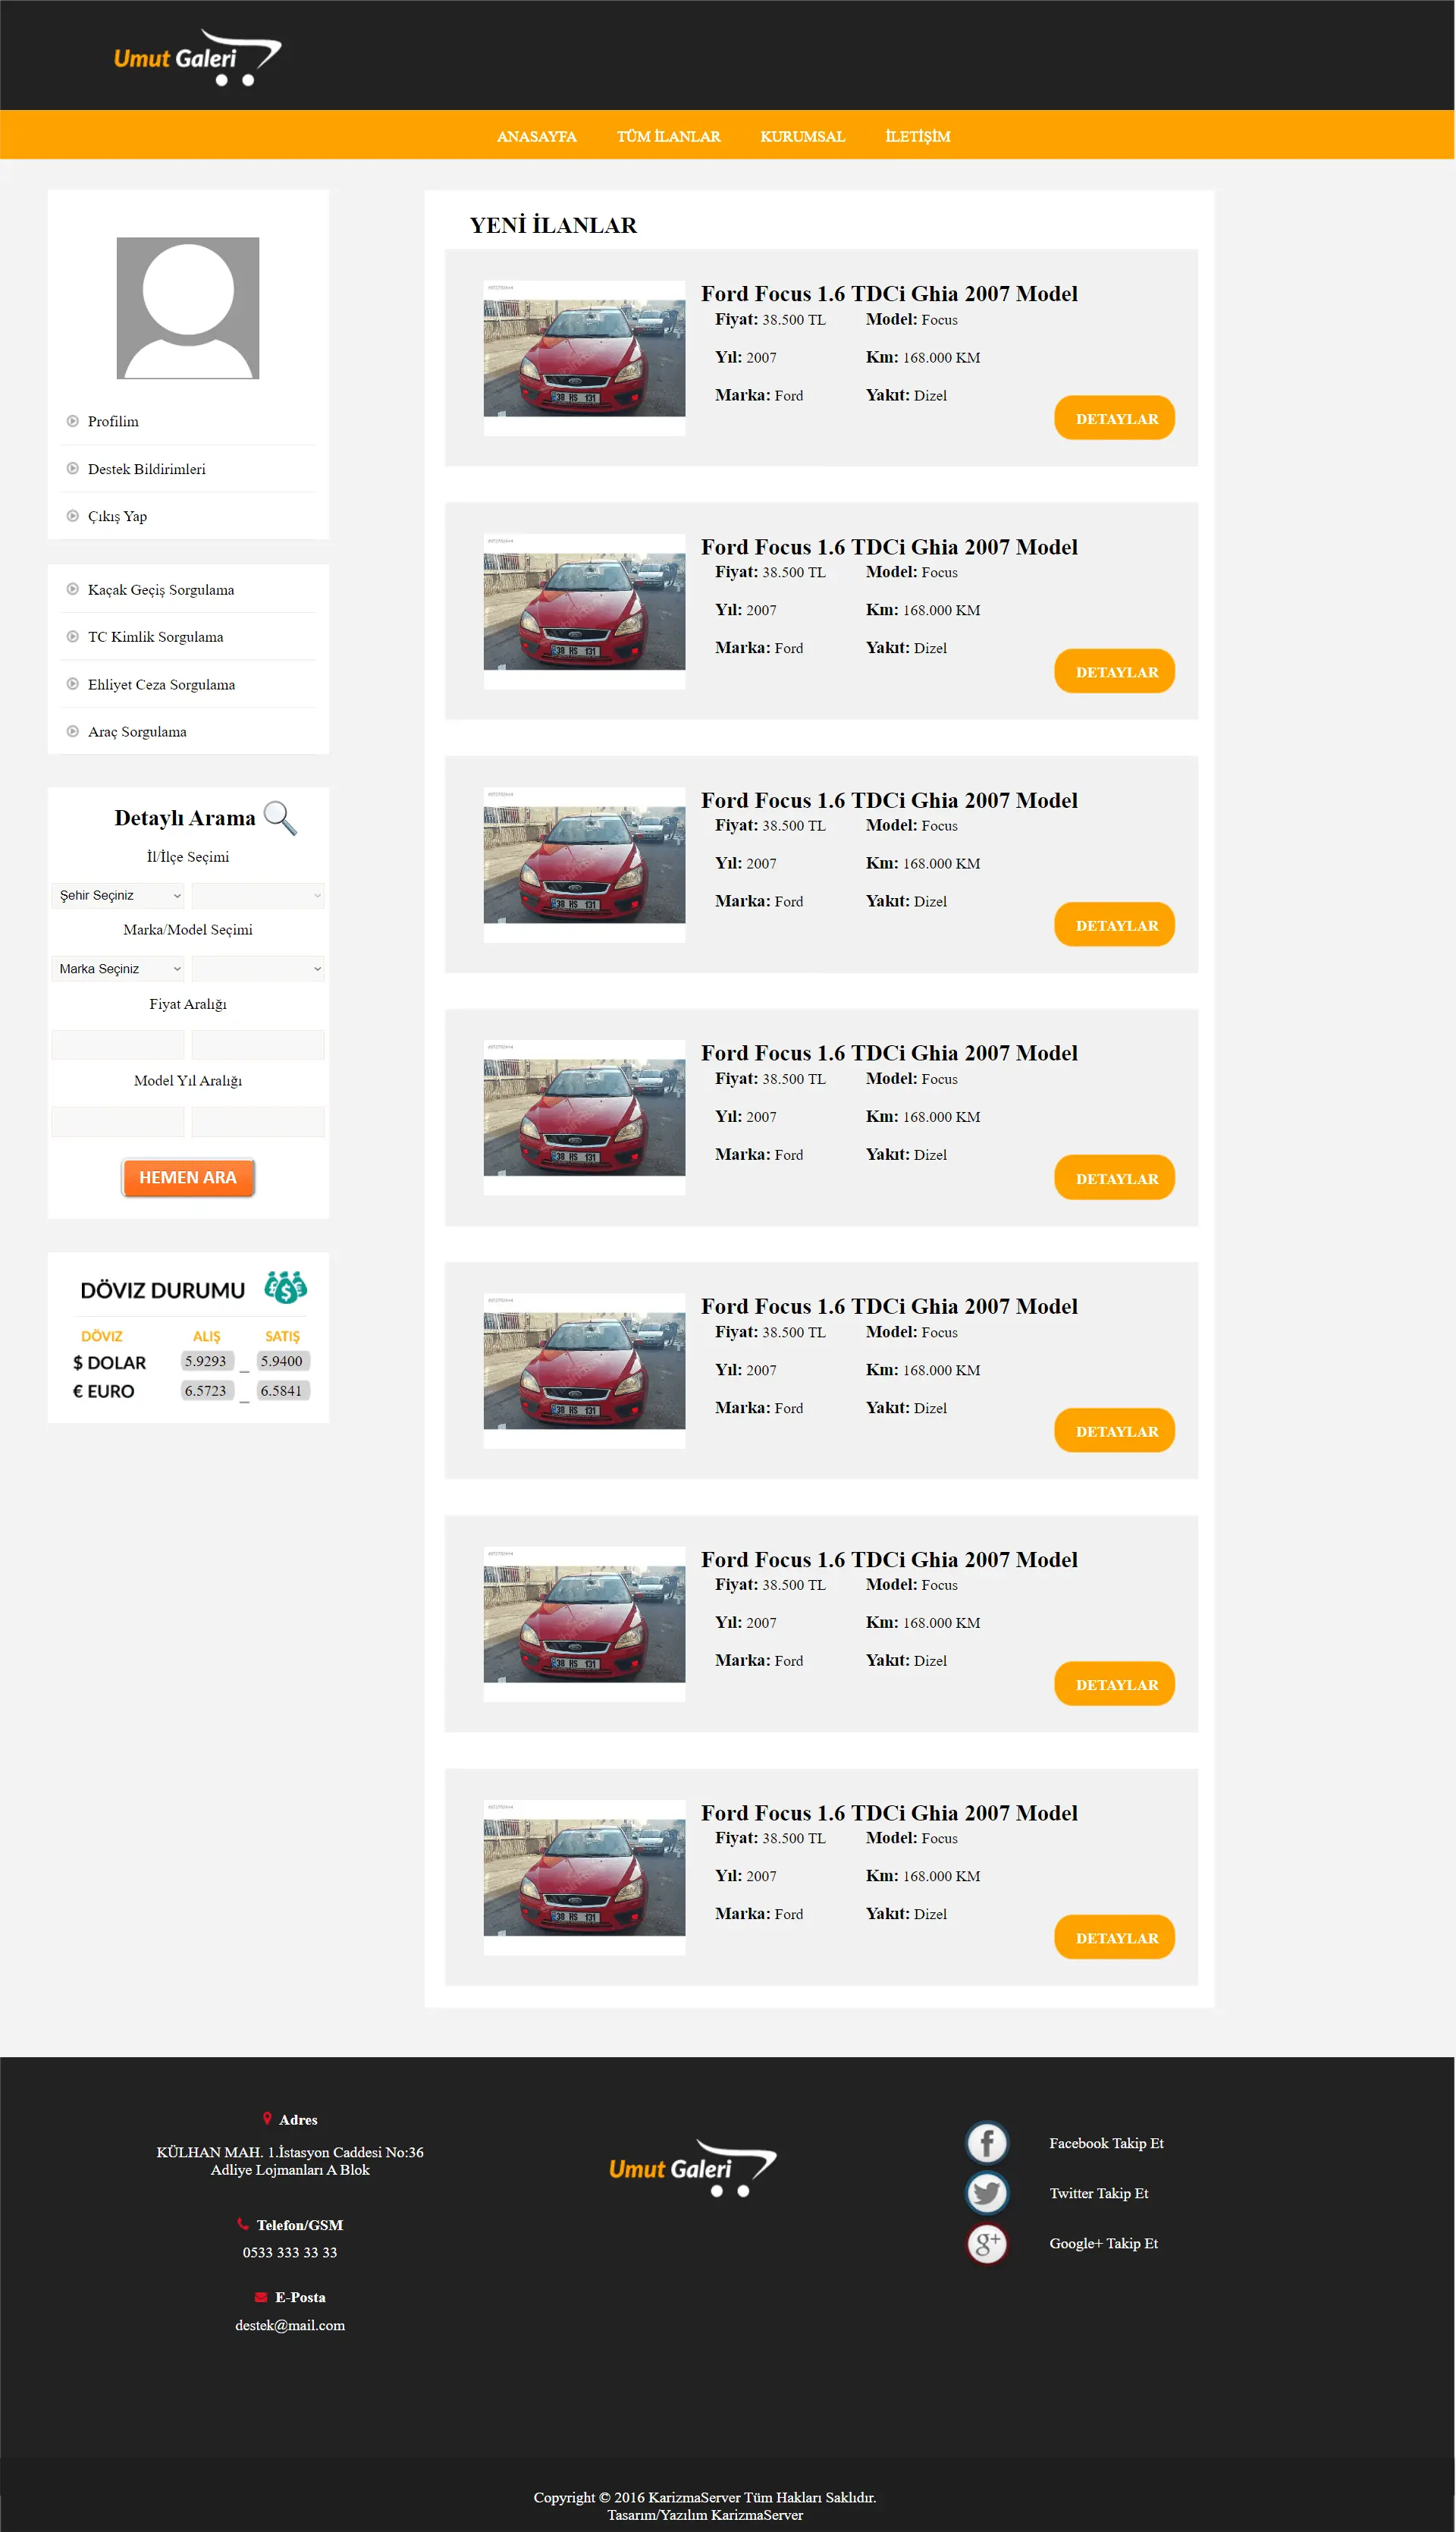Image resolution: width=1456 pixels, height=2532 pixels.
Task: Expand the empty model dropdown beside Marka
Action: click(258, 968)
